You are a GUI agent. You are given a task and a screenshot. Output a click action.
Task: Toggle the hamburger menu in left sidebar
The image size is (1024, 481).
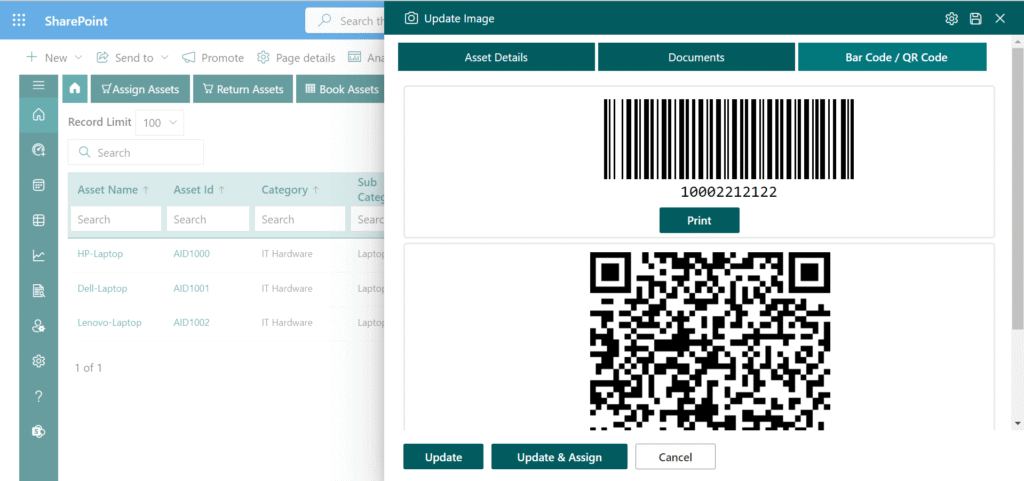pos(39,85)
